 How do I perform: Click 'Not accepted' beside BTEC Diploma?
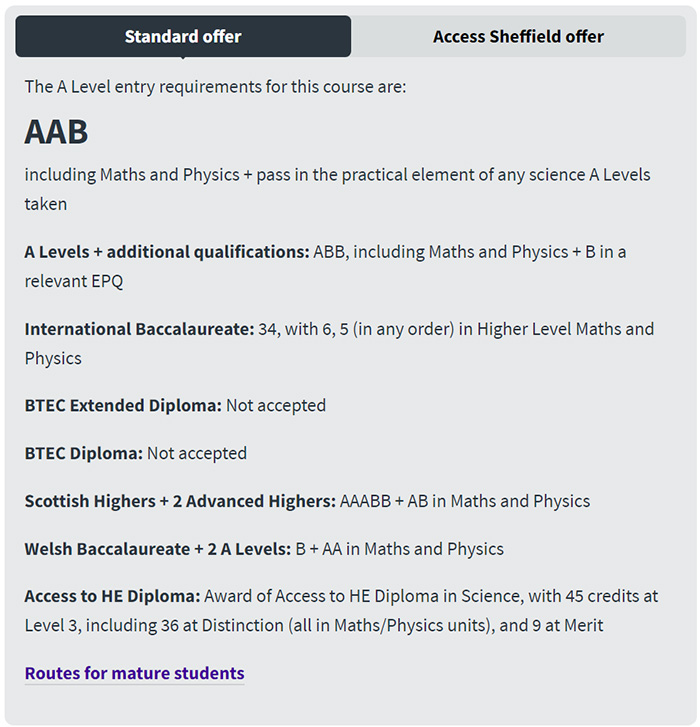click(197, 453)
